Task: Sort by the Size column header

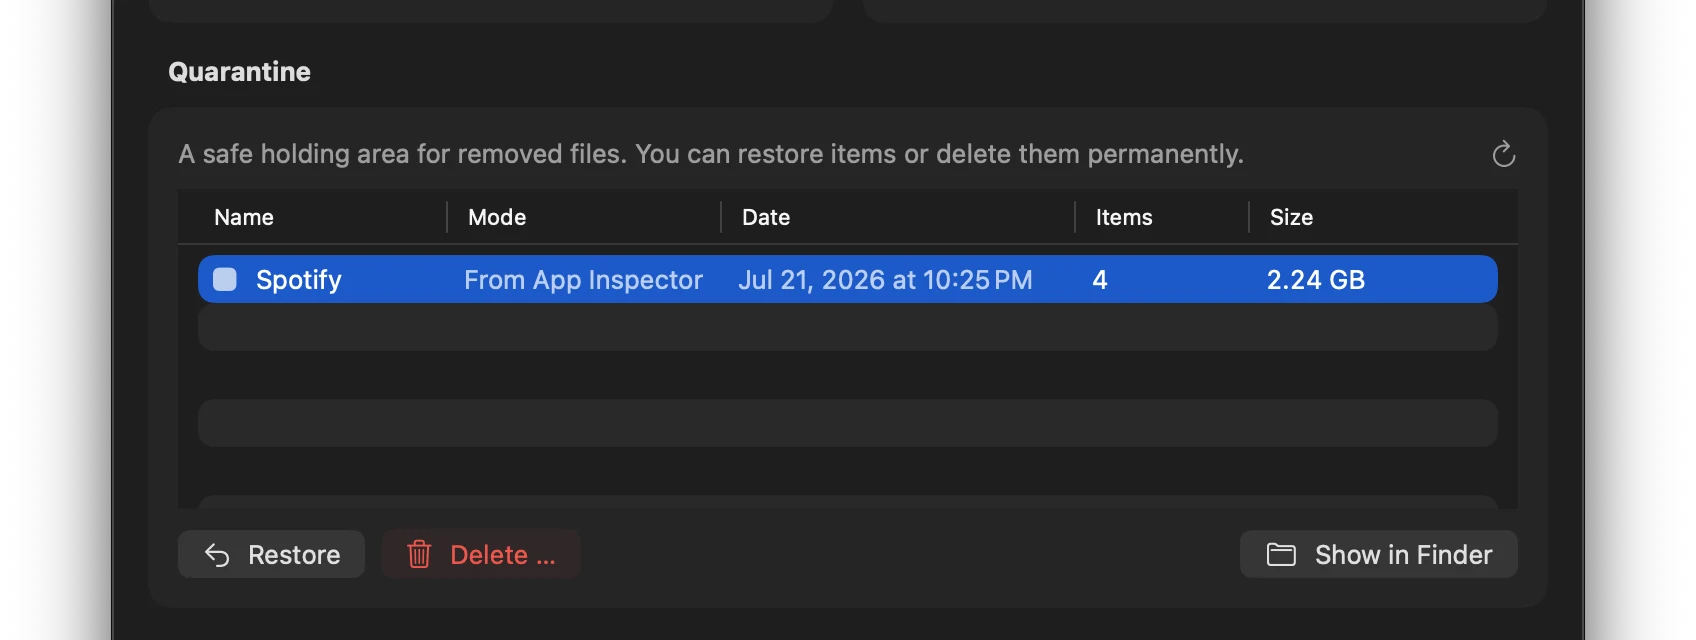Action: [1291, 217]
